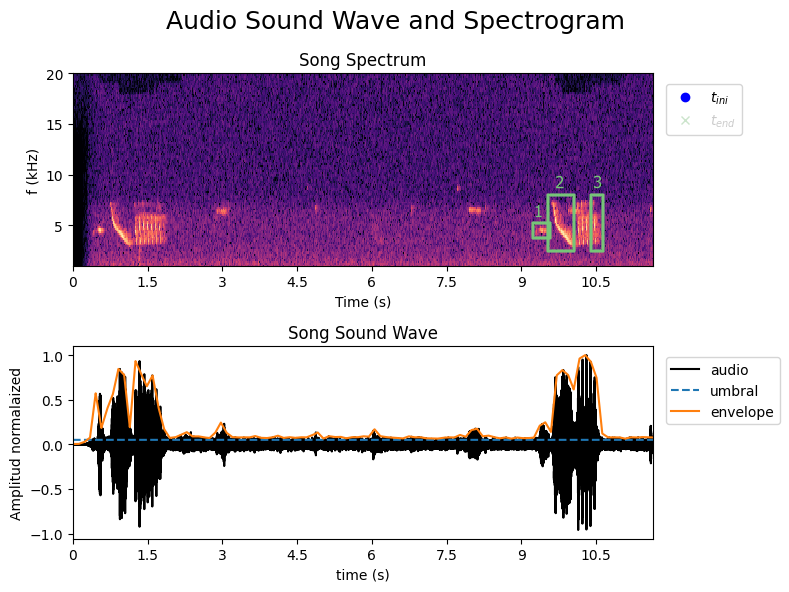Click the Song Sound Wave subplot title
The width and height of the screenshot is (789, 592).
(364, 333)
